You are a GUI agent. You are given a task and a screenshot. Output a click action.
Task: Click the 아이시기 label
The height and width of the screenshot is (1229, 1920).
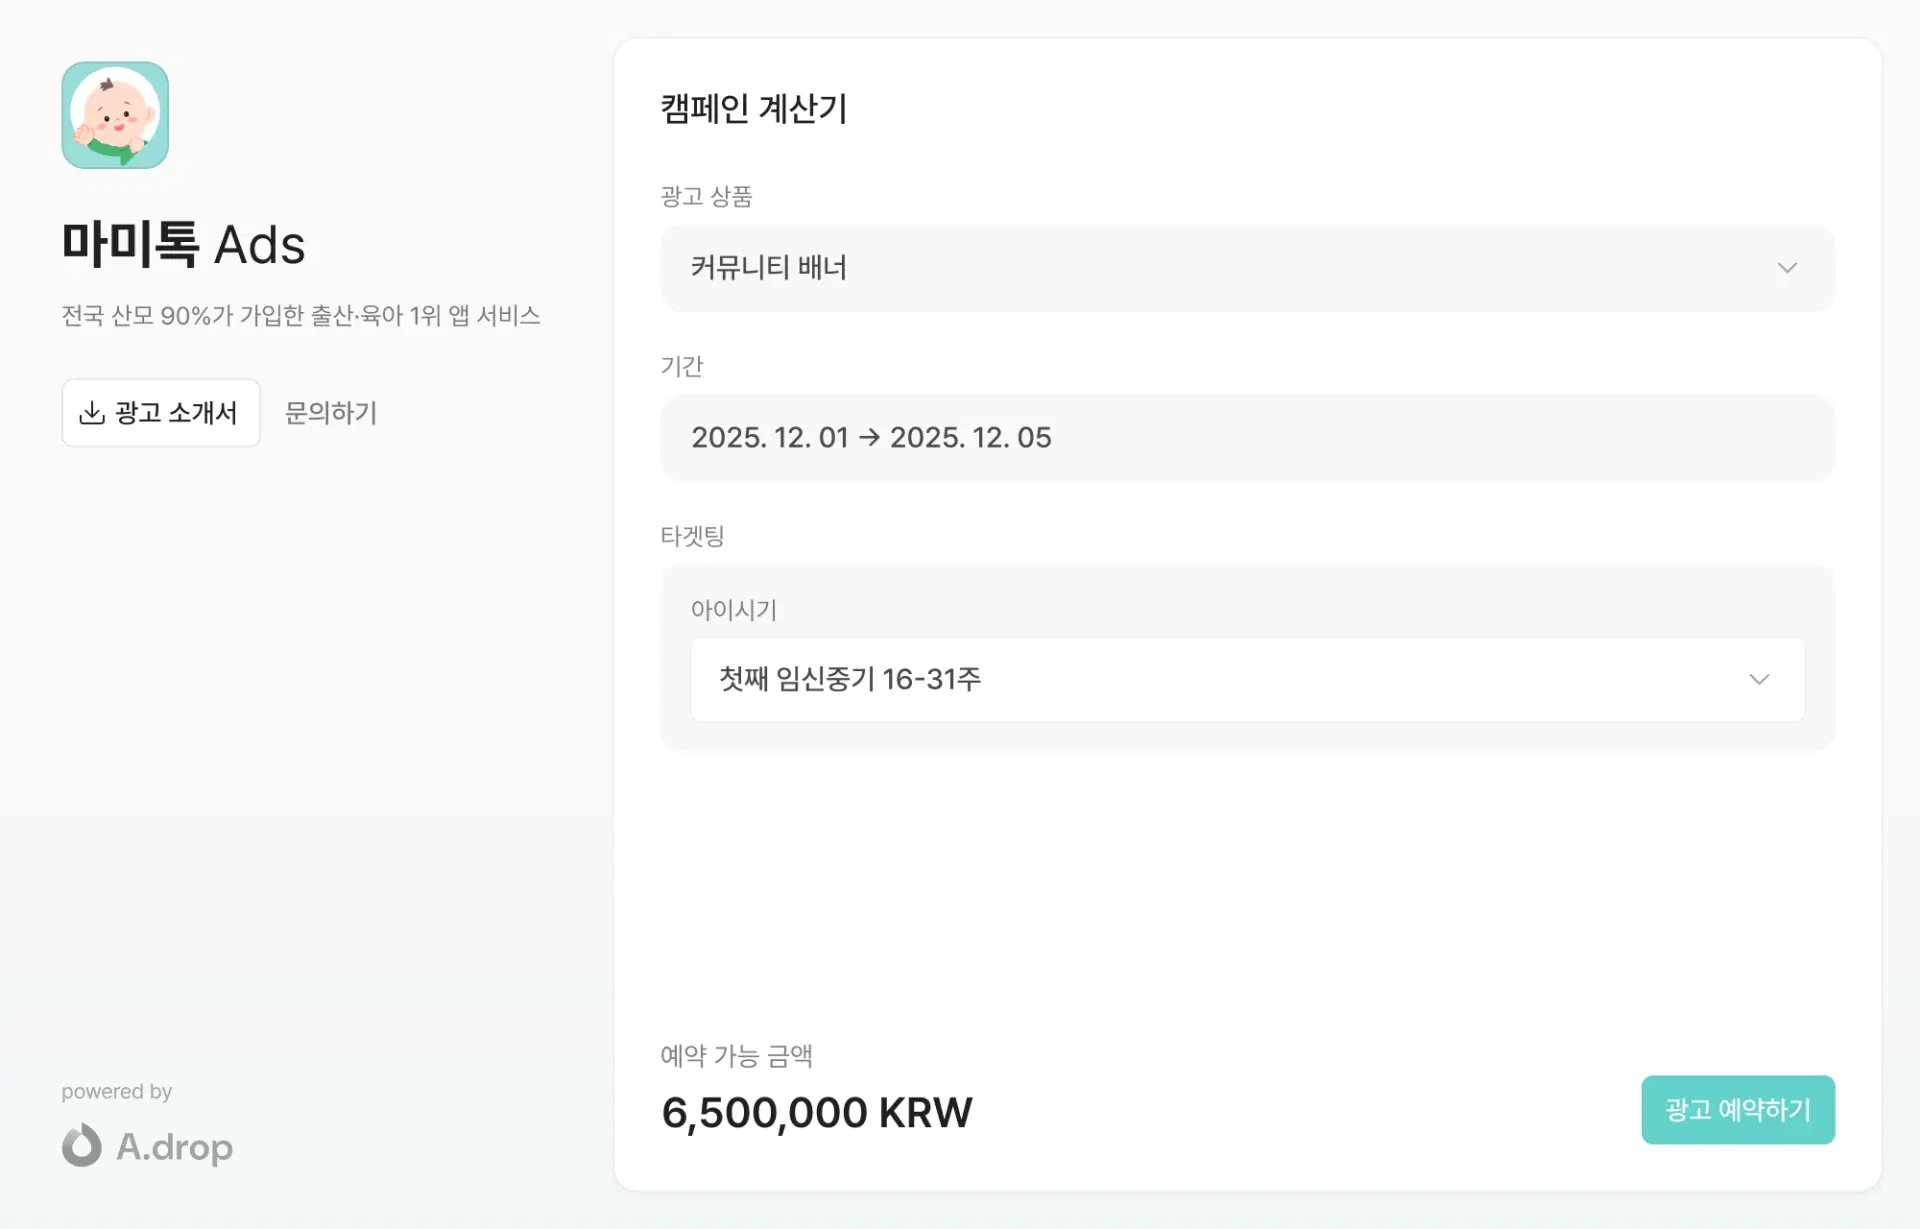(734, 610)
